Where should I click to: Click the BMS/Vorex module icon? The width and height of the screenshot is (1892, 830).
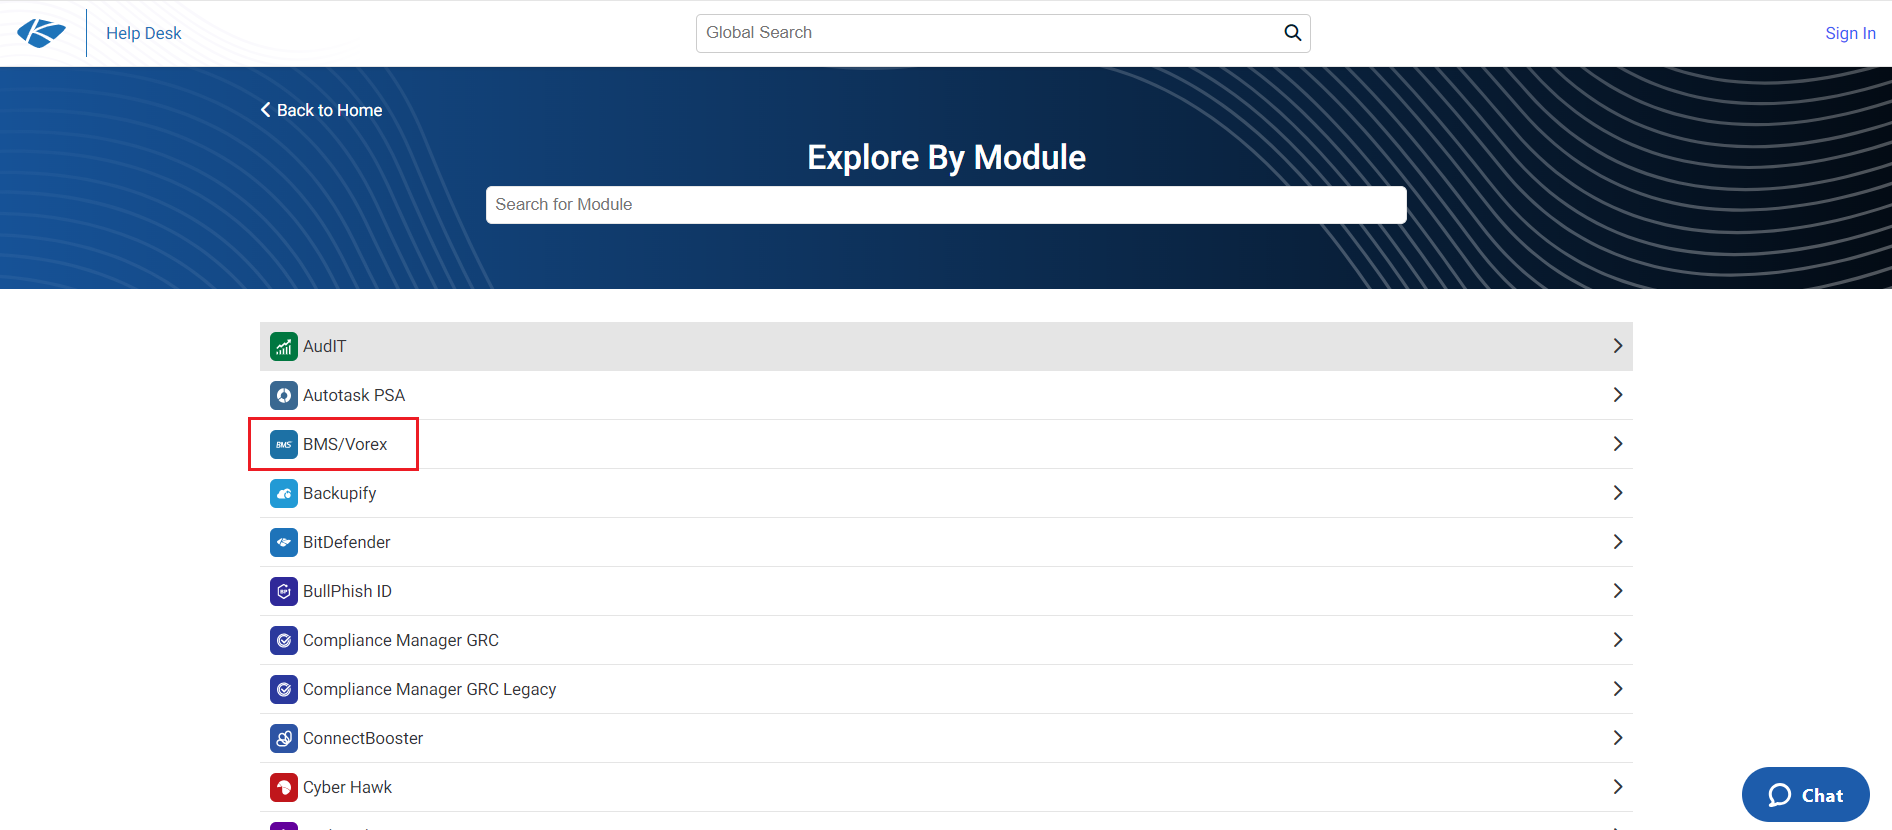pyautogui.click(x=284, y=445)
